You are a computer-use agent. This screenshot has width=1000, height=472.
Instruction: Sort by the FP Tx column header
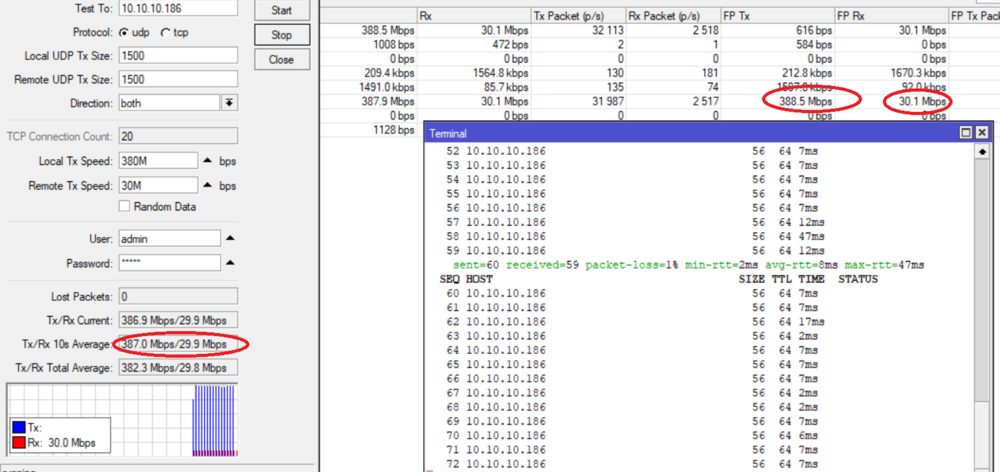click(x=778, y=15)
